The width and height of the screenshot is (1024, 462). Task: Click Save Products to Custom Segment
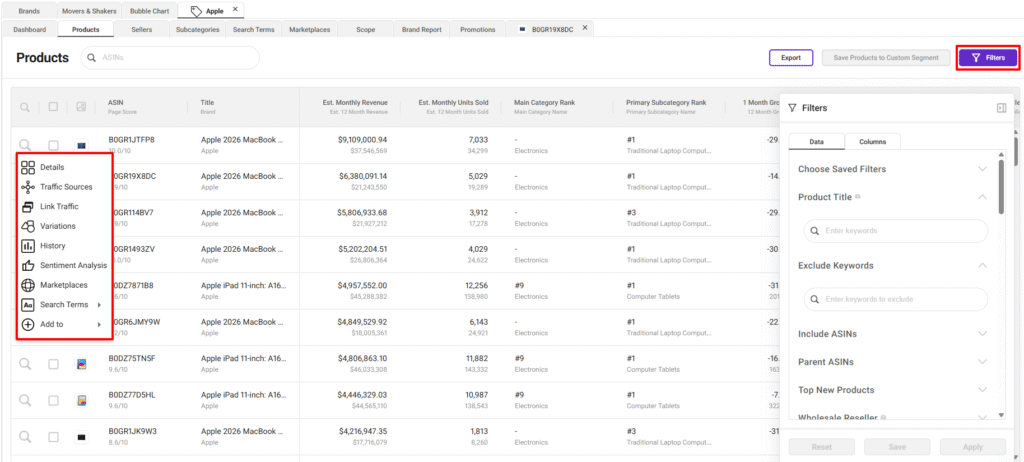886,58
